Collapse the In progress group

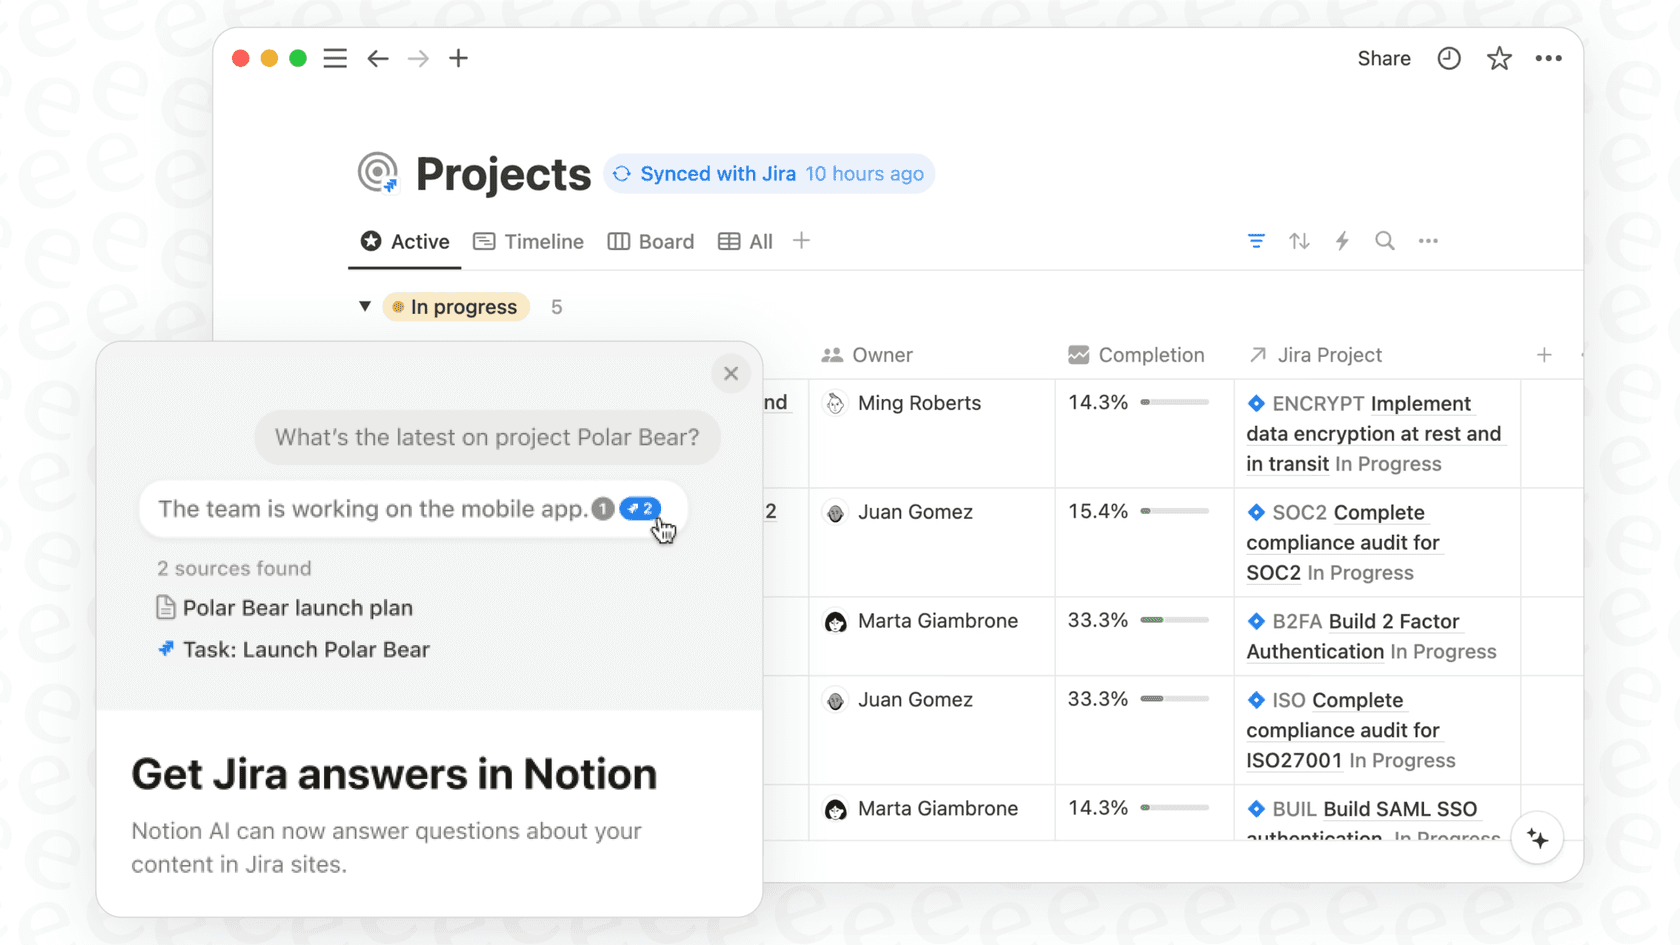click(x=365, y=306)
